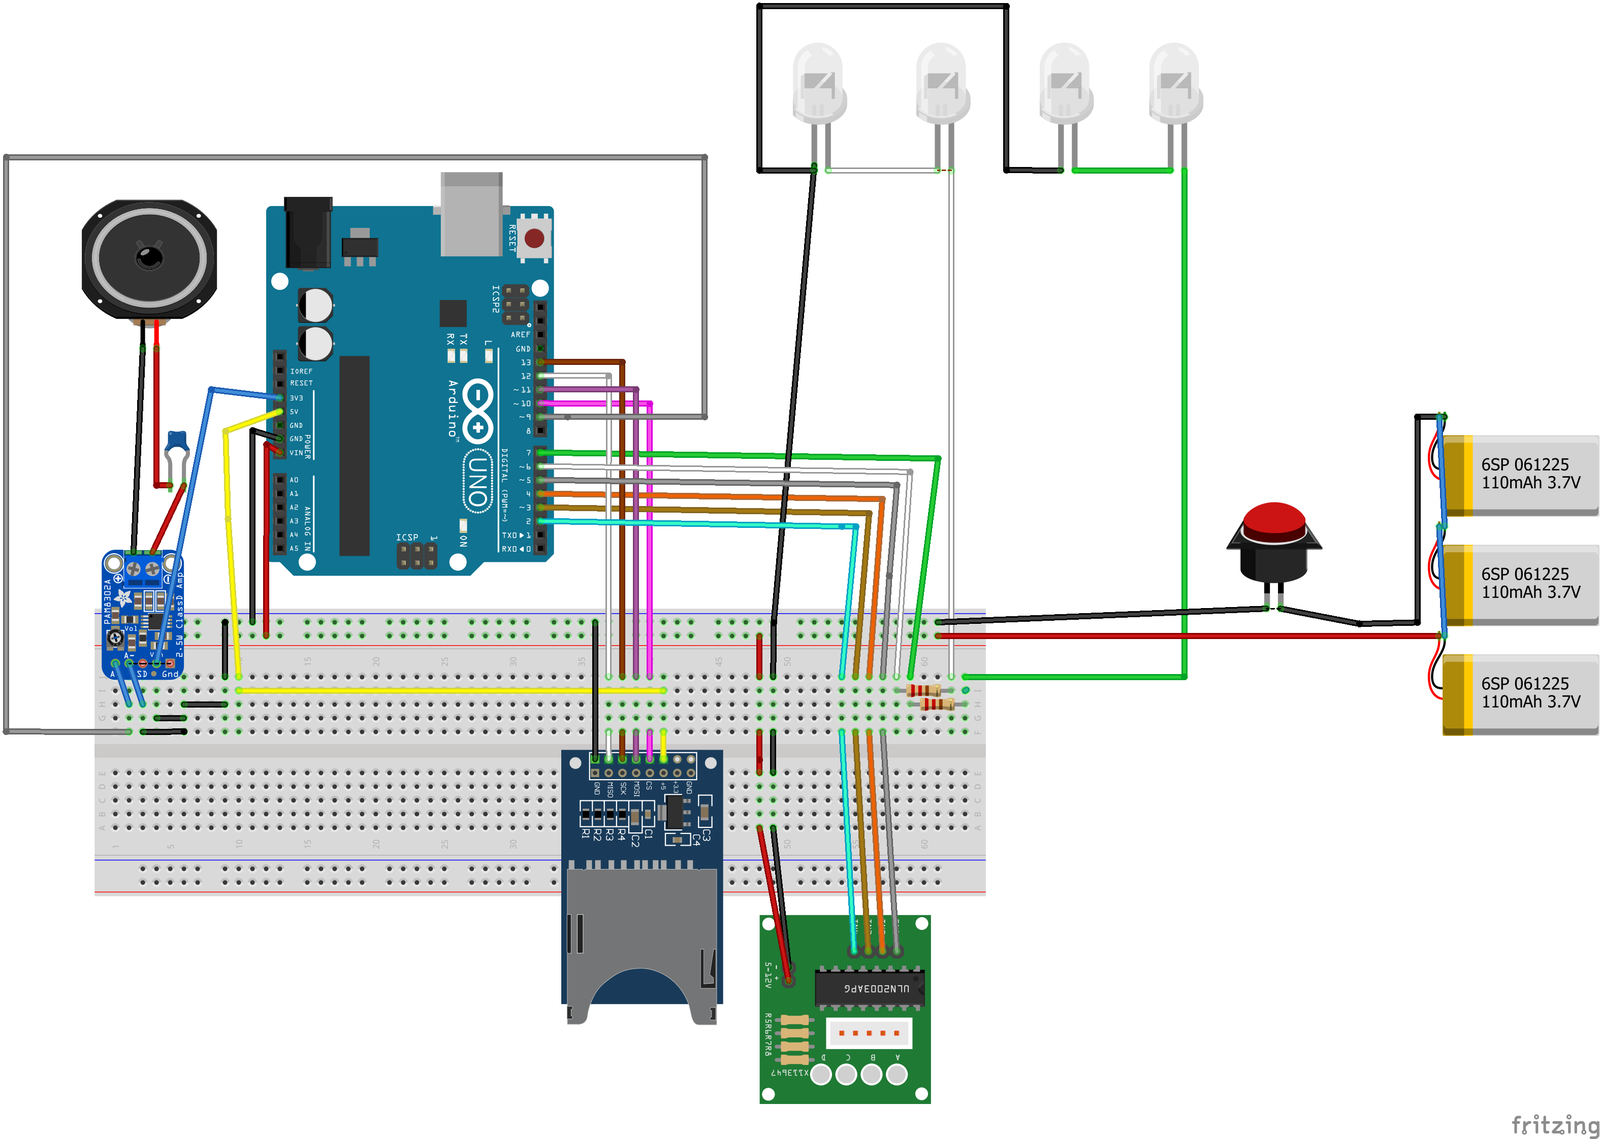Click the magenta wire from Arduino pin 10

(x=650, y=540)
